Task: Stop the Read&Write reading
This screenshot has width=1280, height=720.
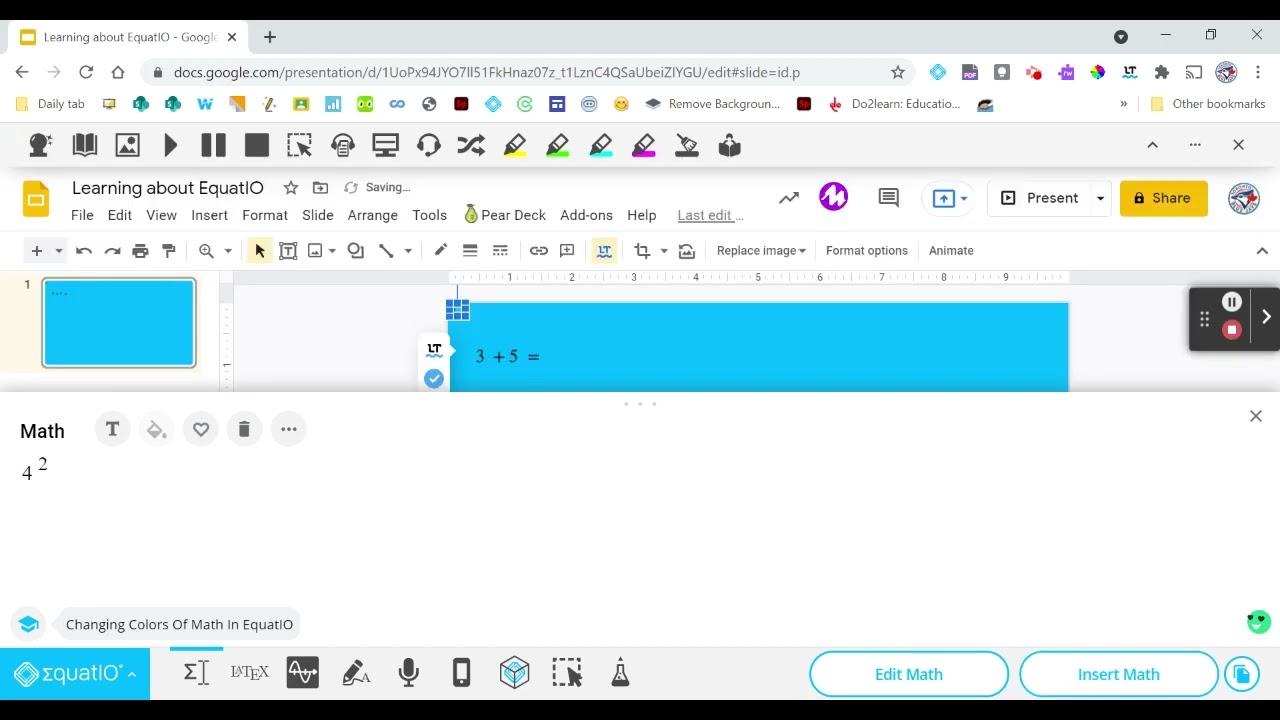Action: point(257,146)
